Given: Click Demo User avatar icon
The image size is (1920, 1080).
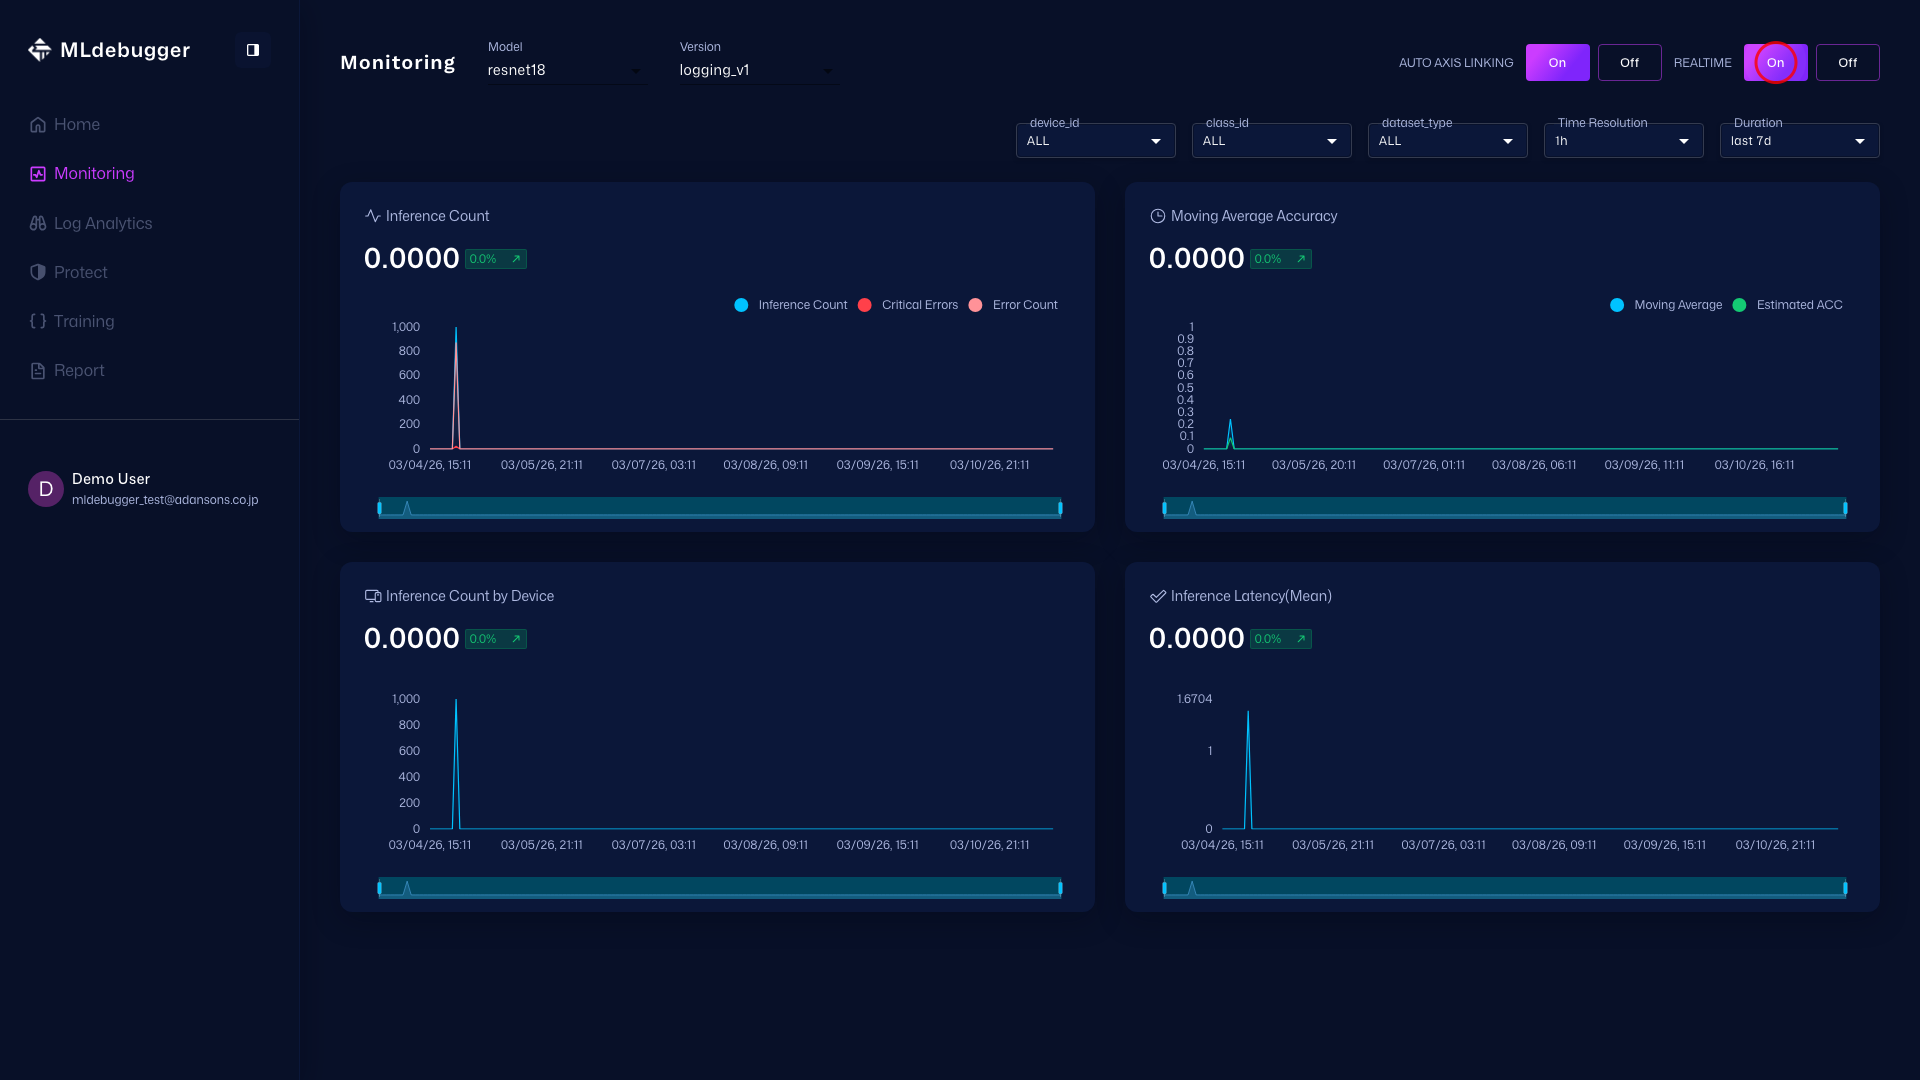Looking at the screenshot, I should coord(46,489).
